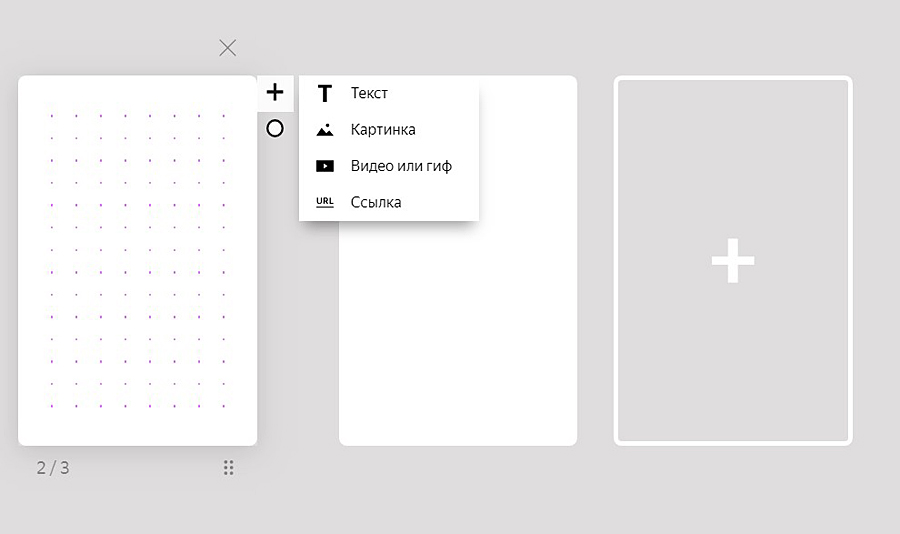This screenshot has height=534, width=900.
Task: Click the X close icon above the slide
Action: click(227, 48)
